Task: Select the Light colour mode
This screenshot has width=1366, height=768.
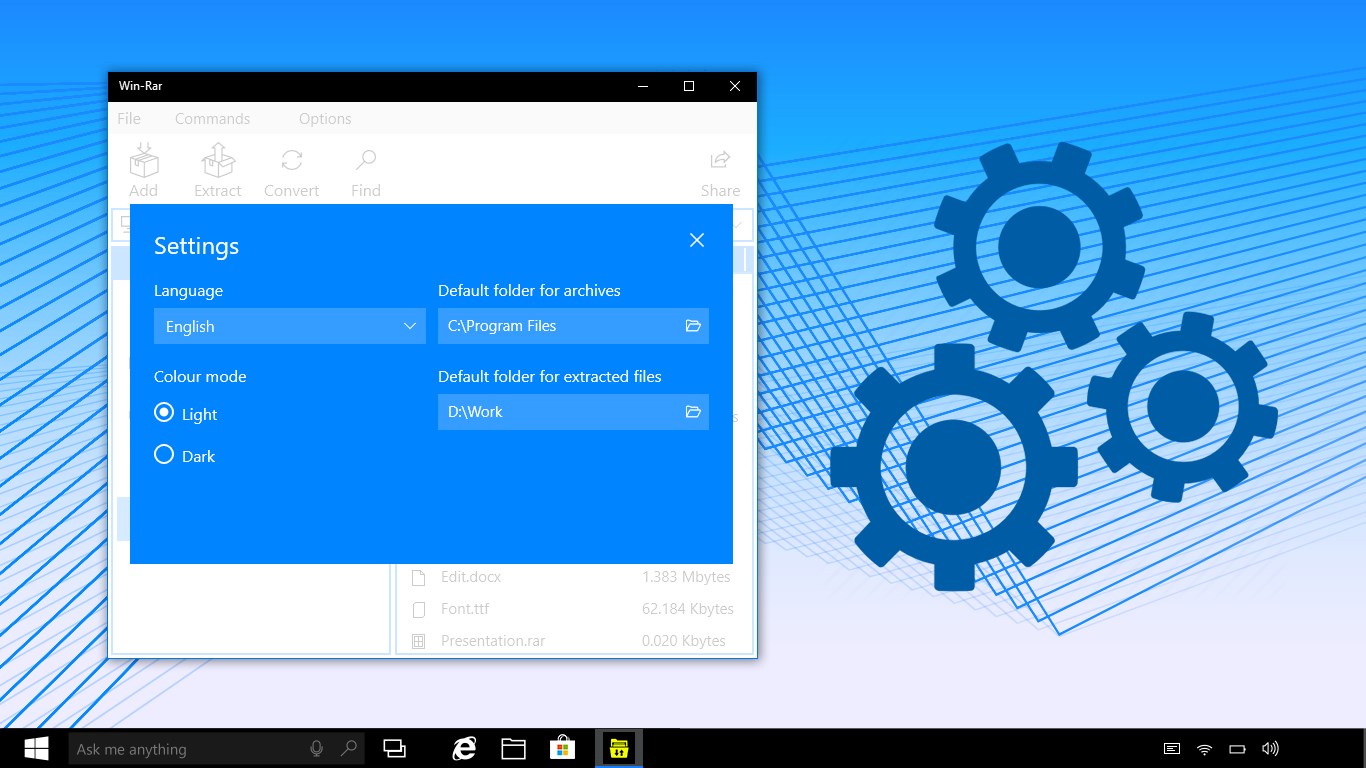Action: click(164, 412)
